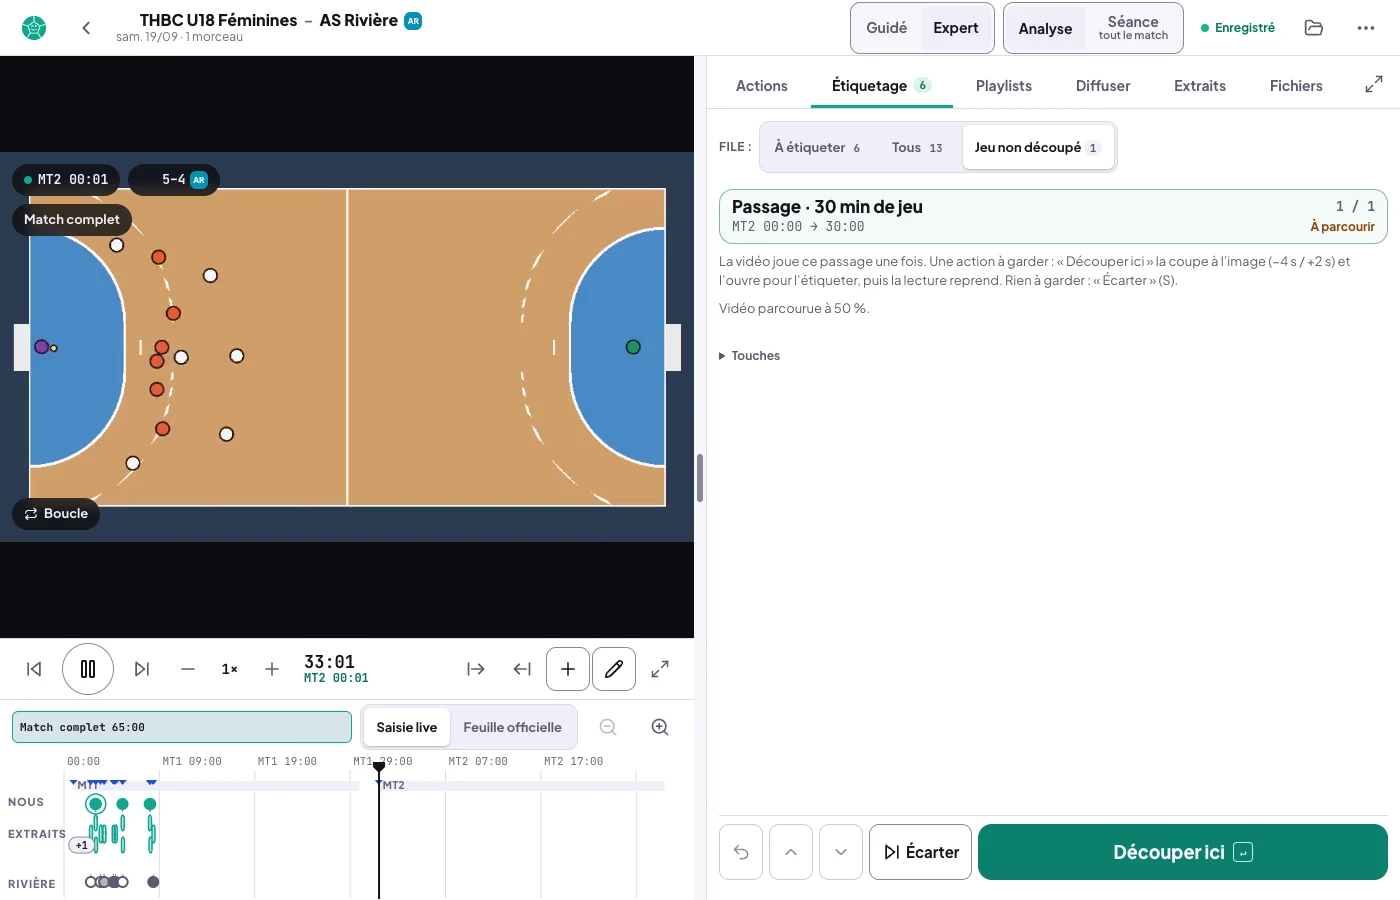This screenshot has height=900, width=1400.
Task: Open the Fichiers tab
Action: (x=1296, y=86)
